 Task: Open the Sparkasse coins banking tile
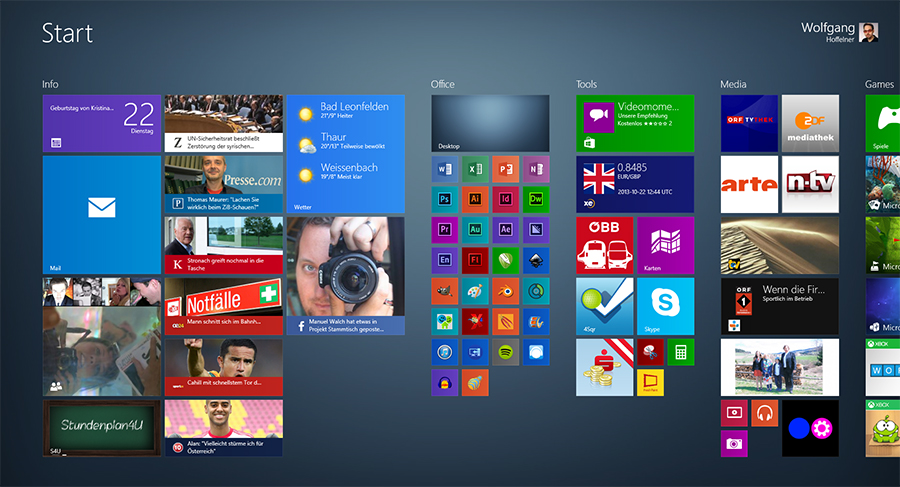coord(604,367)
